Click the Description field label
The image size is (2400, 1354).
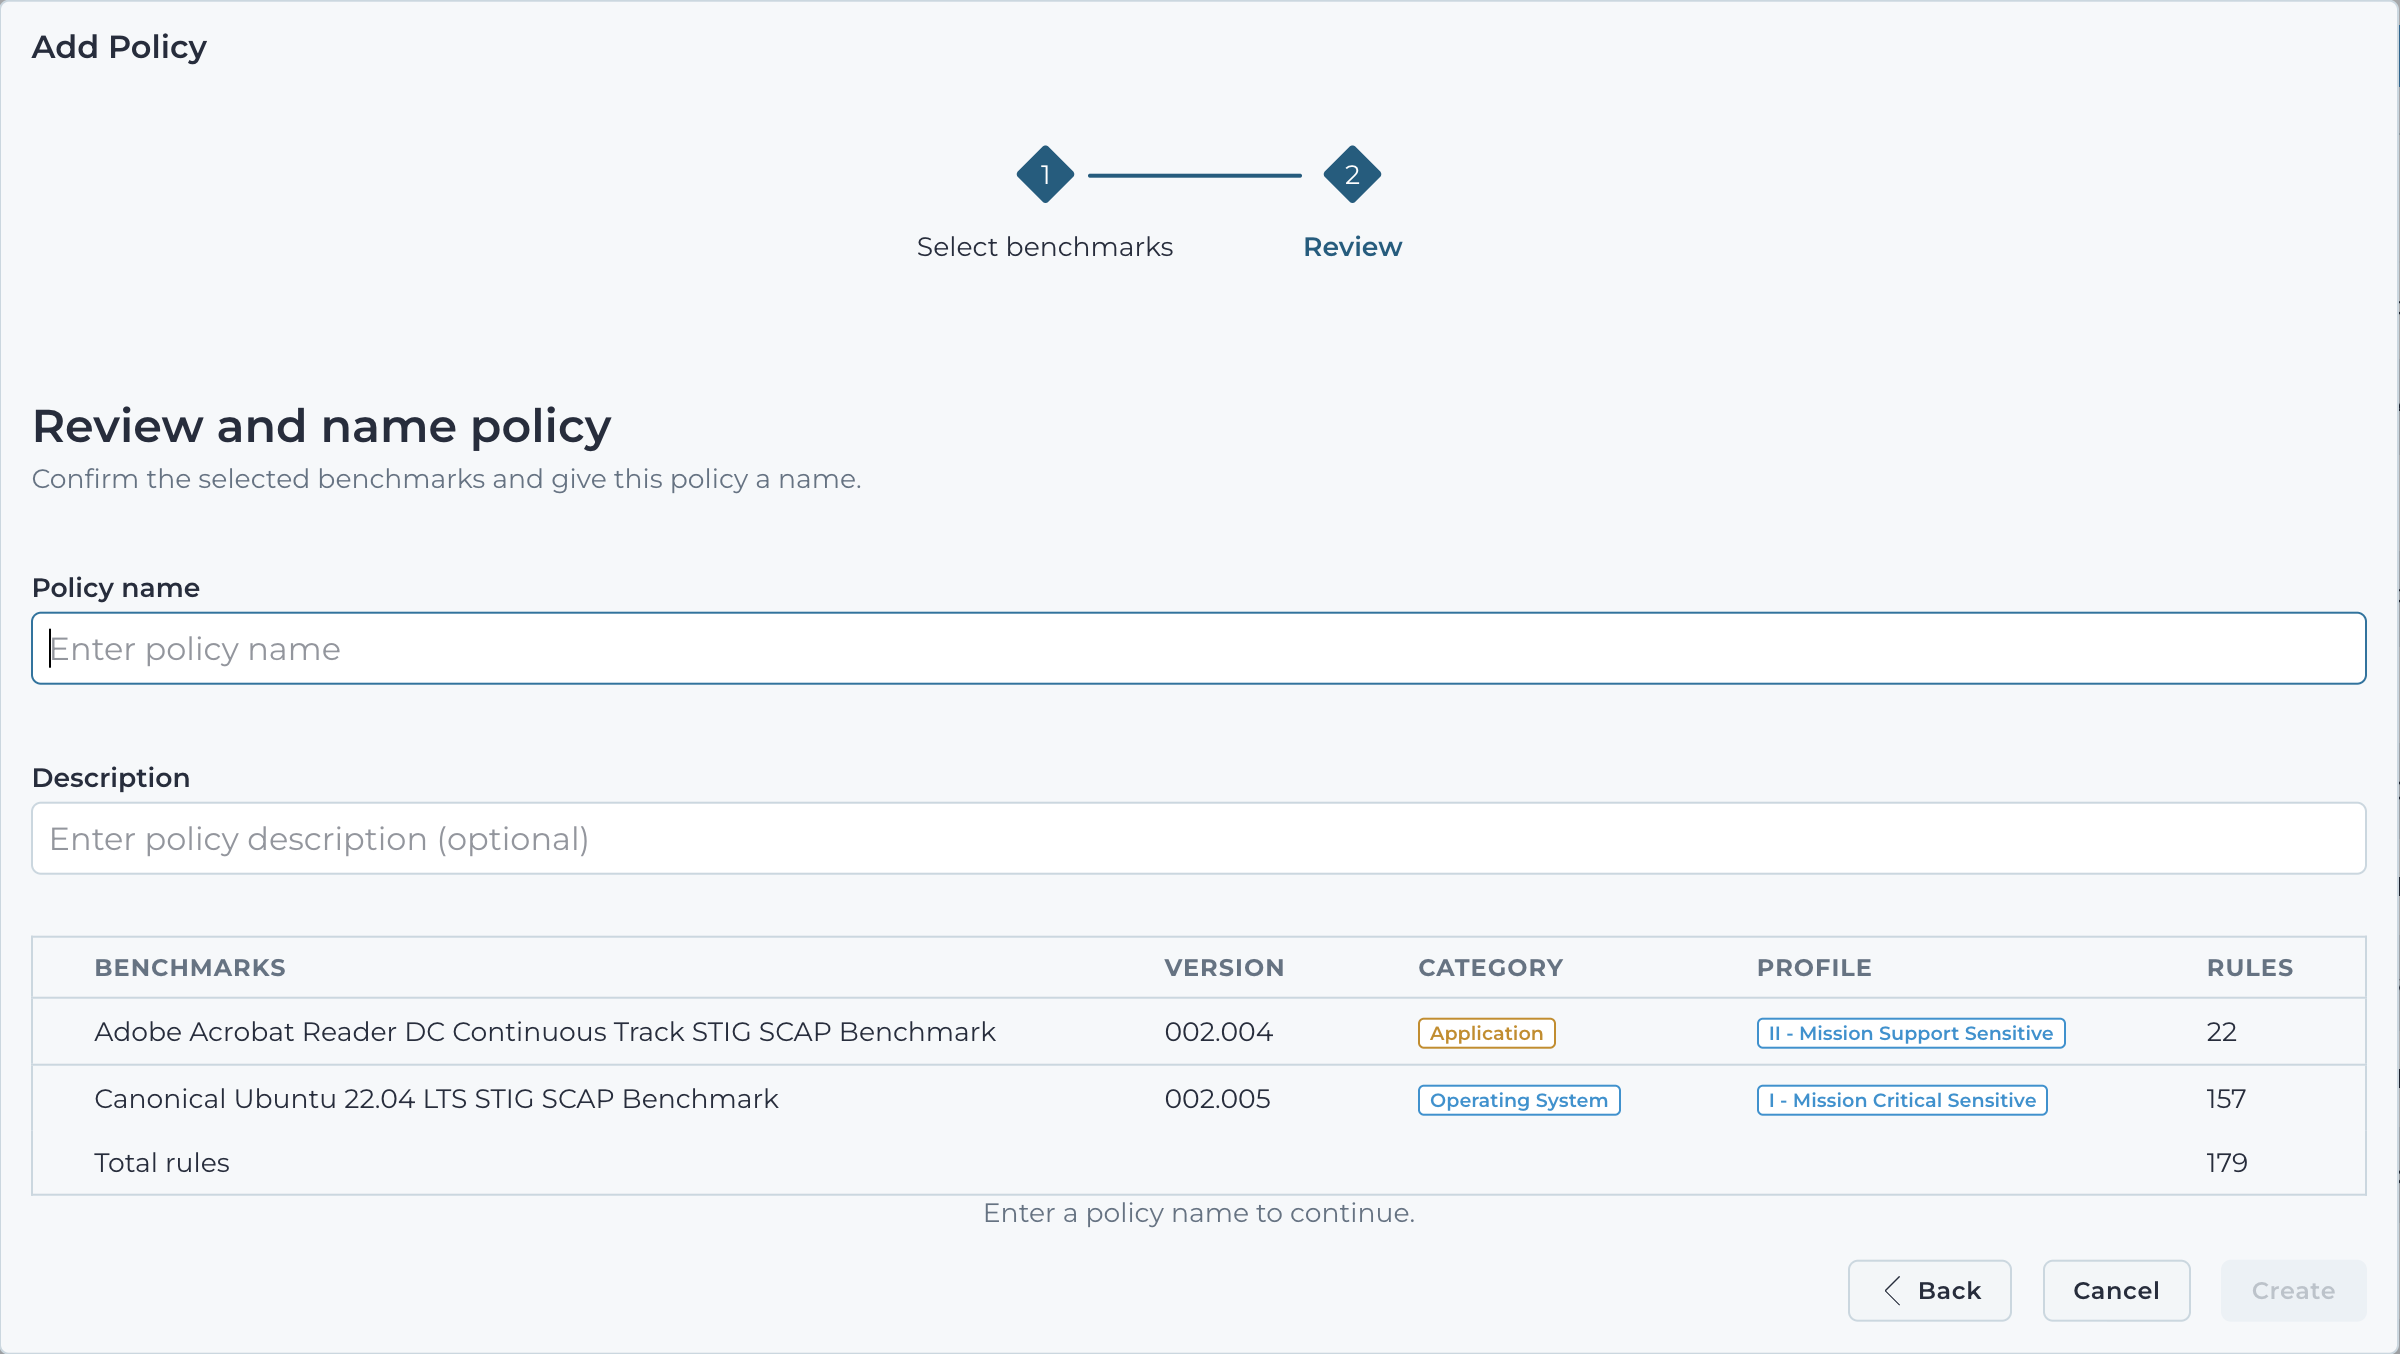click(111, 778)
